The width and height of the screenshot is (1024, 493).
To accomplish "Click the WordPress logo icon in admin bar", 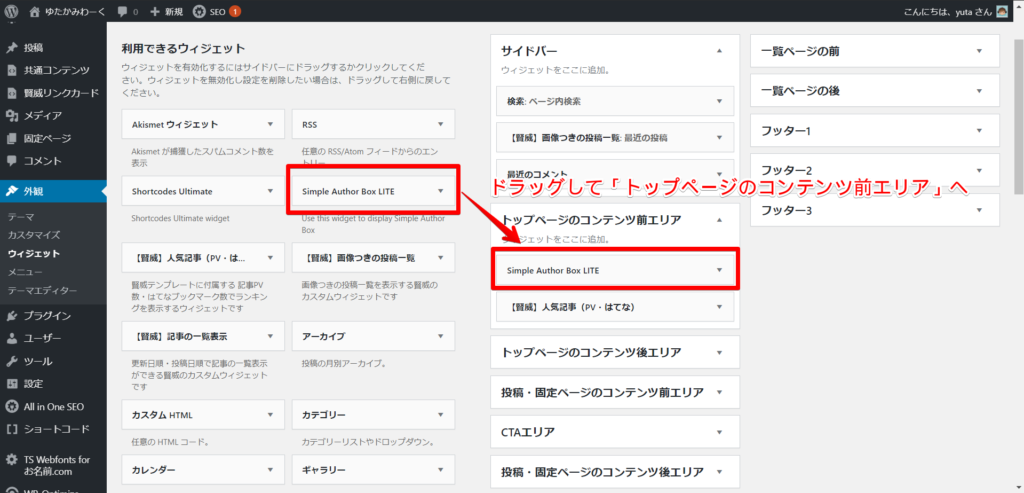I will [13, 11].
